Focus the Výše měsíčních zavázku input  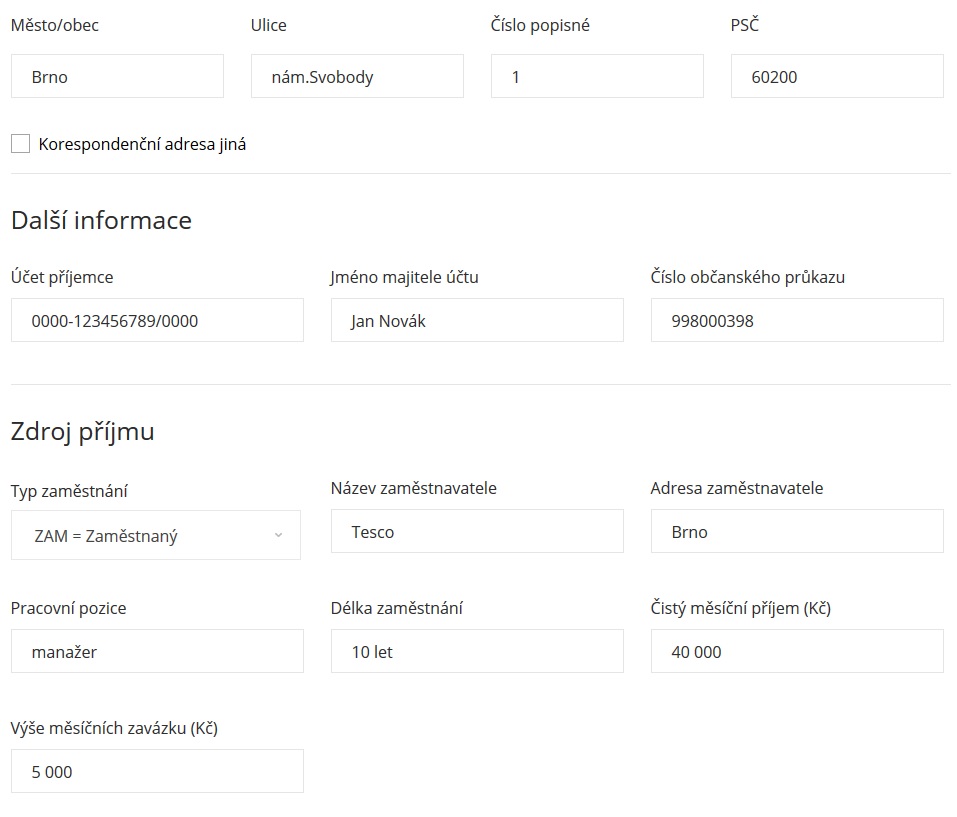[x=157, y=771]
